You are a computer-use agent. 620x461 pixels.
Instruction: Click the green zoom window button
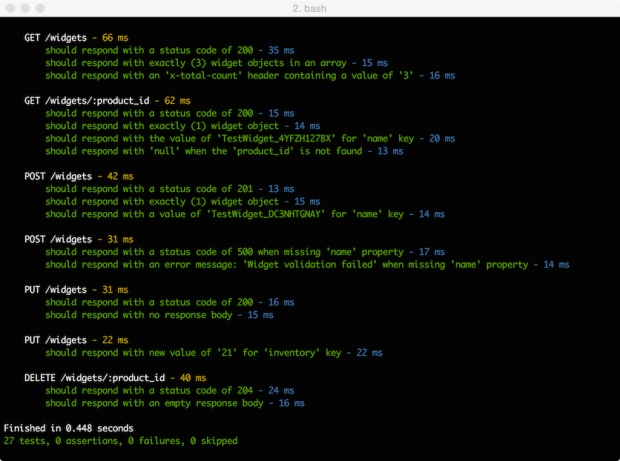(x=40, y=8)
